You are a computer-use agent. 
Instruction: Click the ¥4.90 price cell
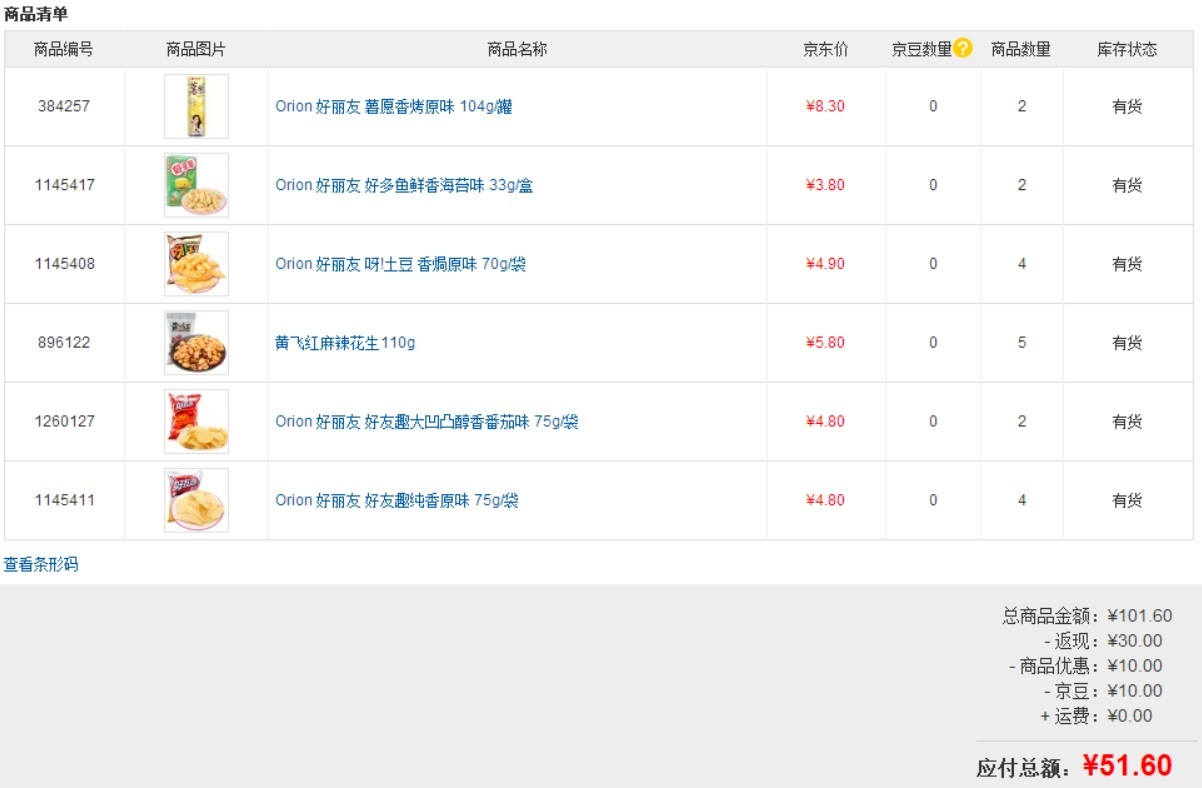coord(826,264)
